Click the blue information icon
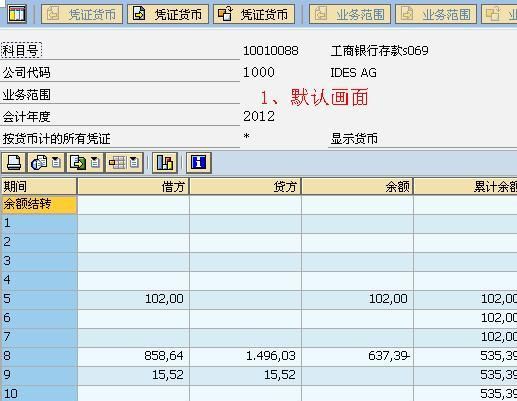 tap(199, 163)
